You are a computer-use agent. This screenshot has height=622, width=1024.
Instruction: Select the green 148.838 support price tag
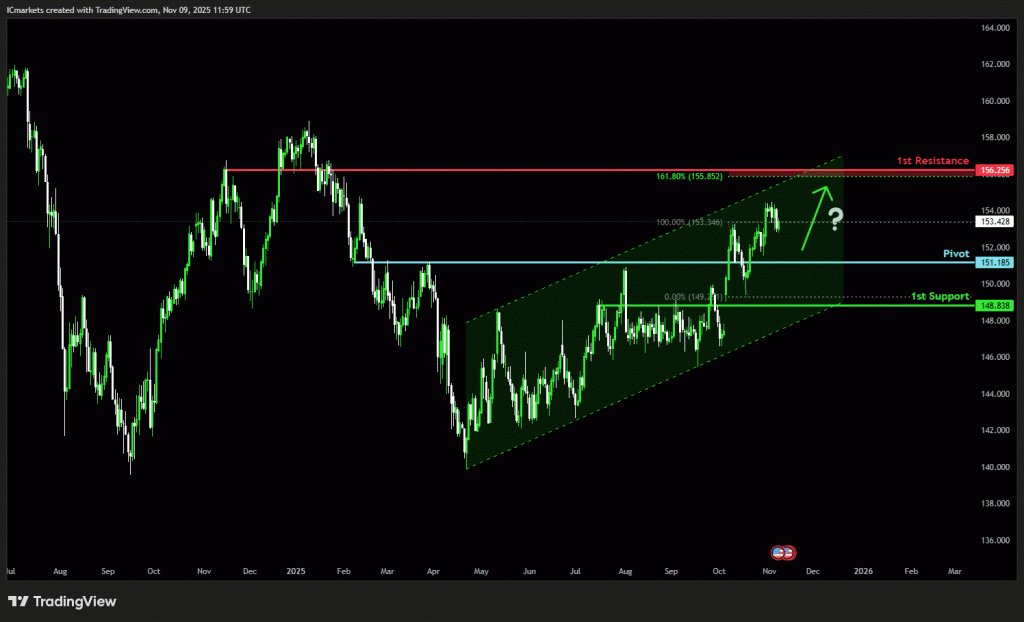996,305
